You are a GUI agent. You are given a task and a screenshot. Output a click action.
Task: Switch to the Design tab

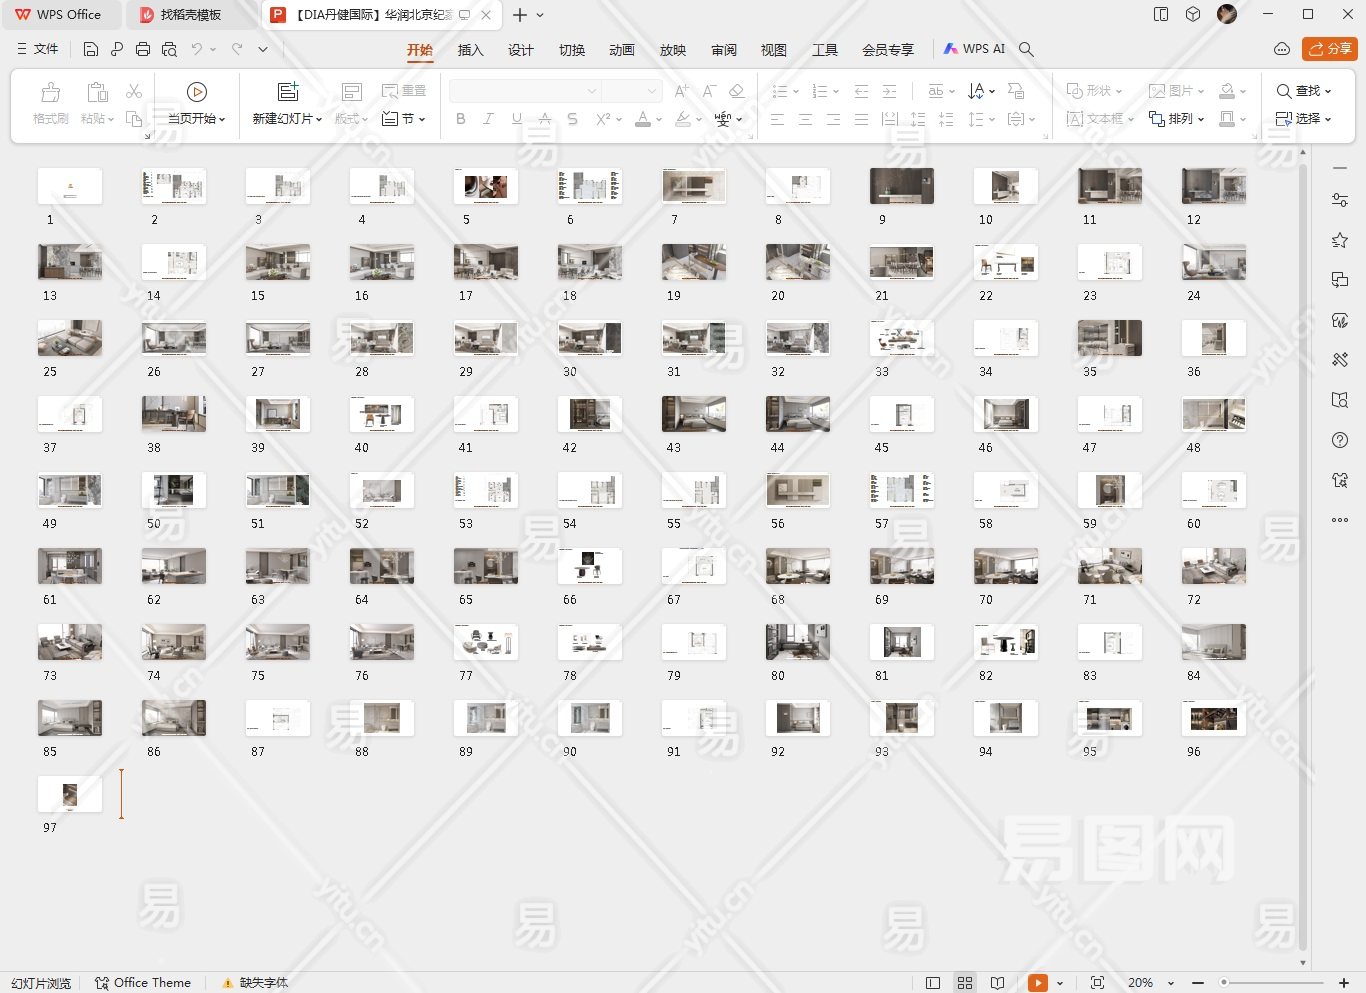coord(520,50)
